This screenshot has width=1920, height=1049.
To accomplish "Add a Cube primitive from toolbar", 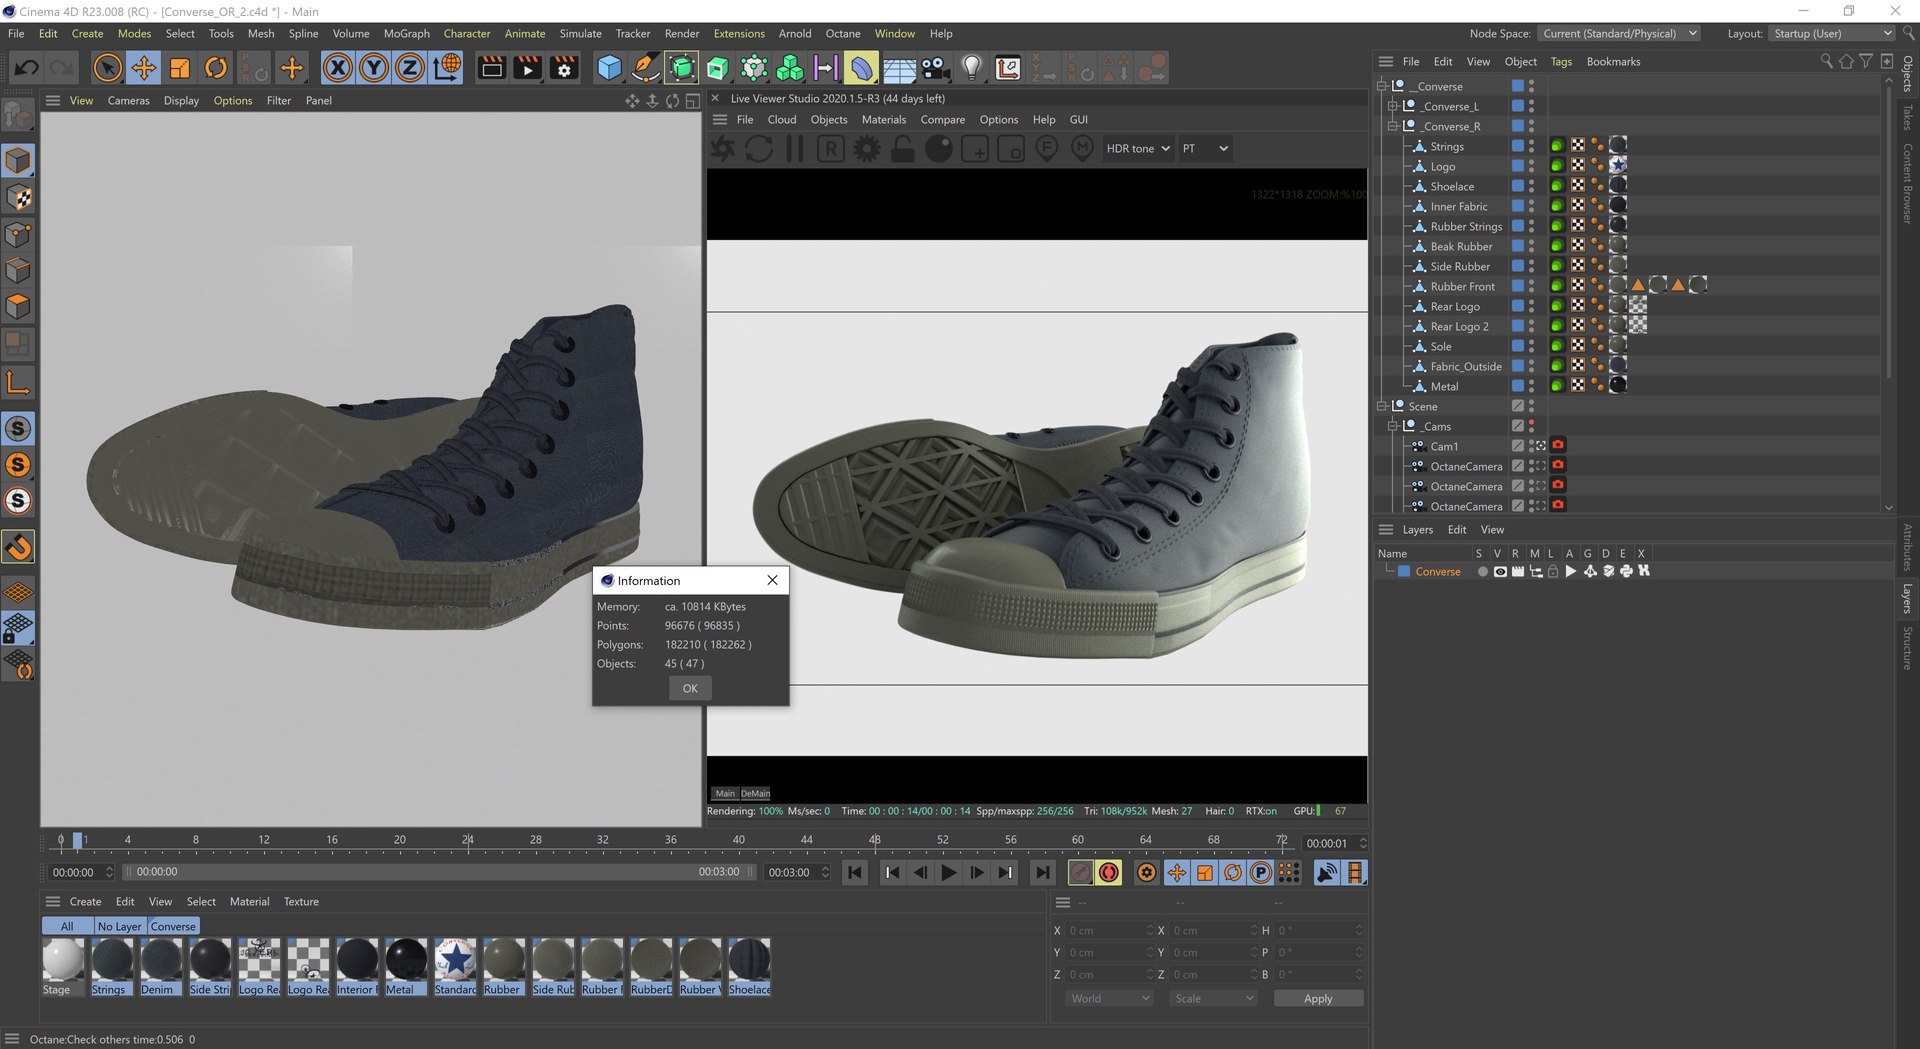I will (x=609, y=68).
